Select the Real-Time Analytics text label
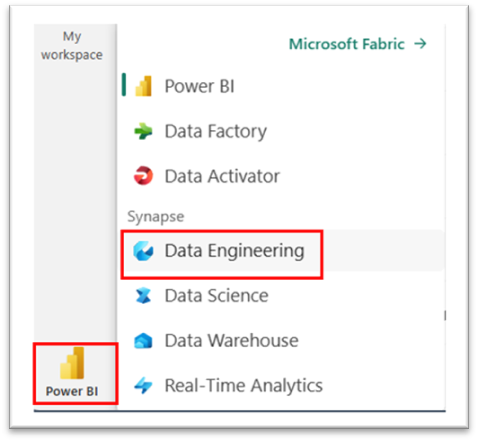 [244, 386]
